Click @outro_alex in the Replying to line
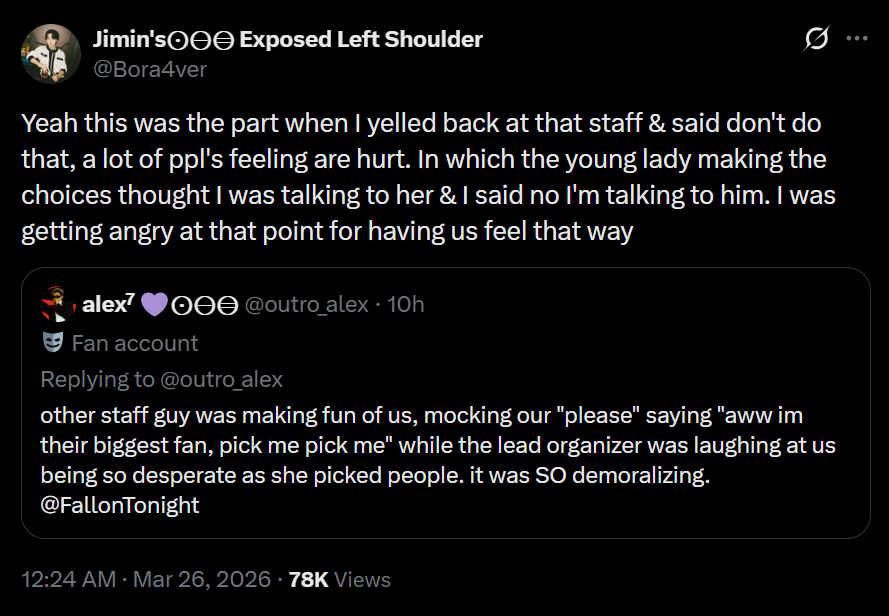 pyautogui.click(x=221, y=379)
